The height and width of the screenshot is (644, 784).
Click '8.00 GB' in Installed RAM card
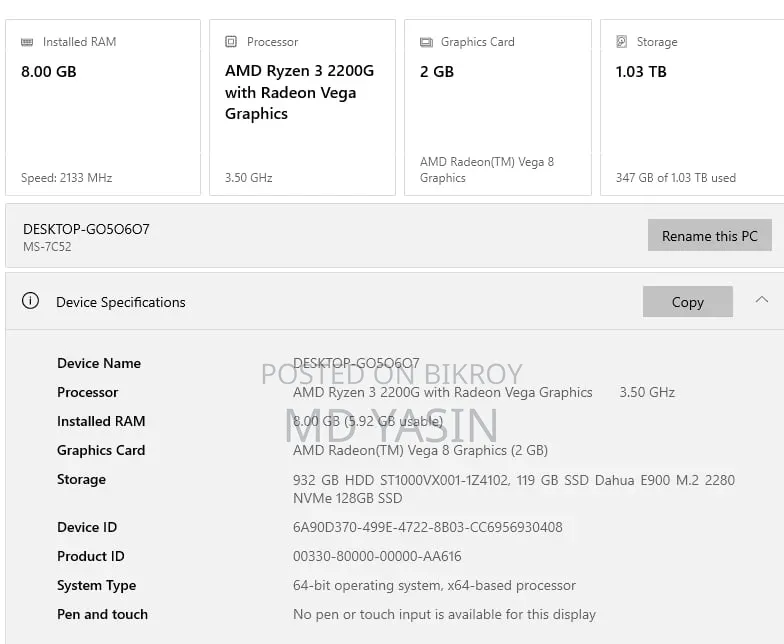click(x=48, y=72)
